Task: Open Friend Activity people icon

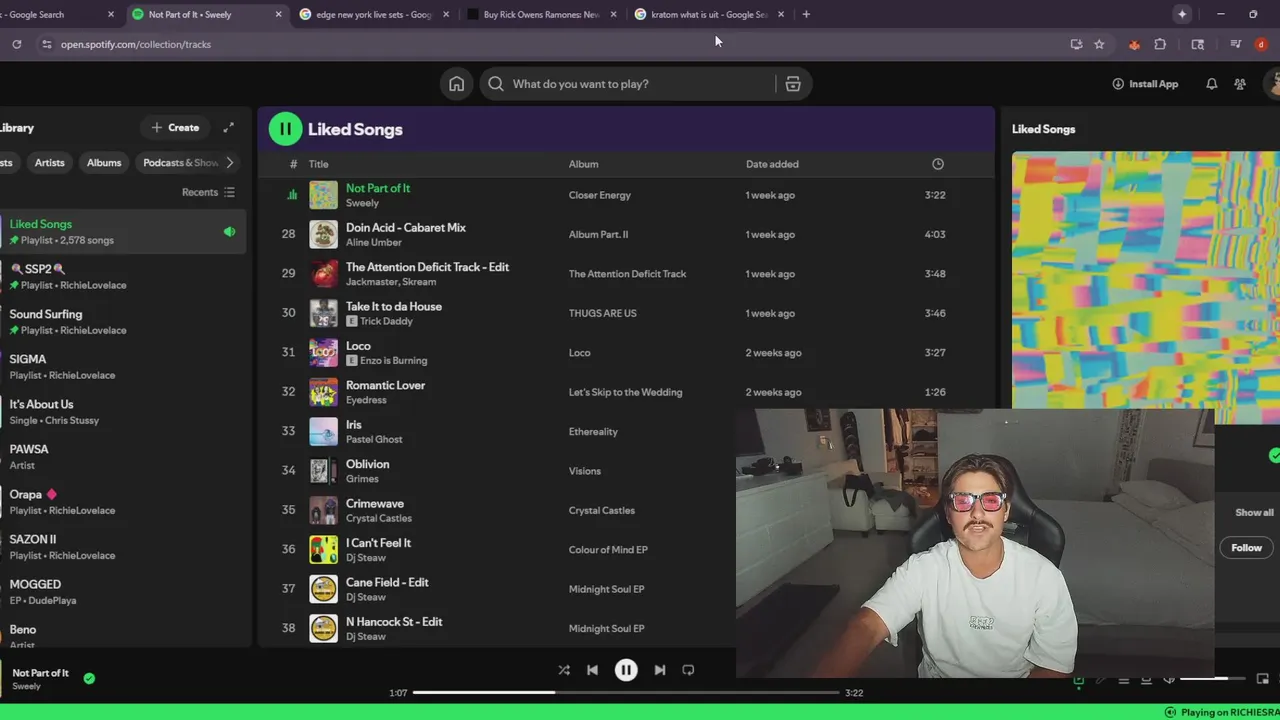Action: (1240, 84)
